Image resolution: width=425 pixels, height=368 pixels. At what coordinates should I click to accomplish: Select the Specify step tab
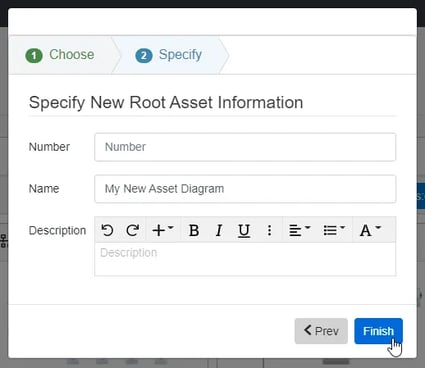pyautogui.click(x=169, y=55)
